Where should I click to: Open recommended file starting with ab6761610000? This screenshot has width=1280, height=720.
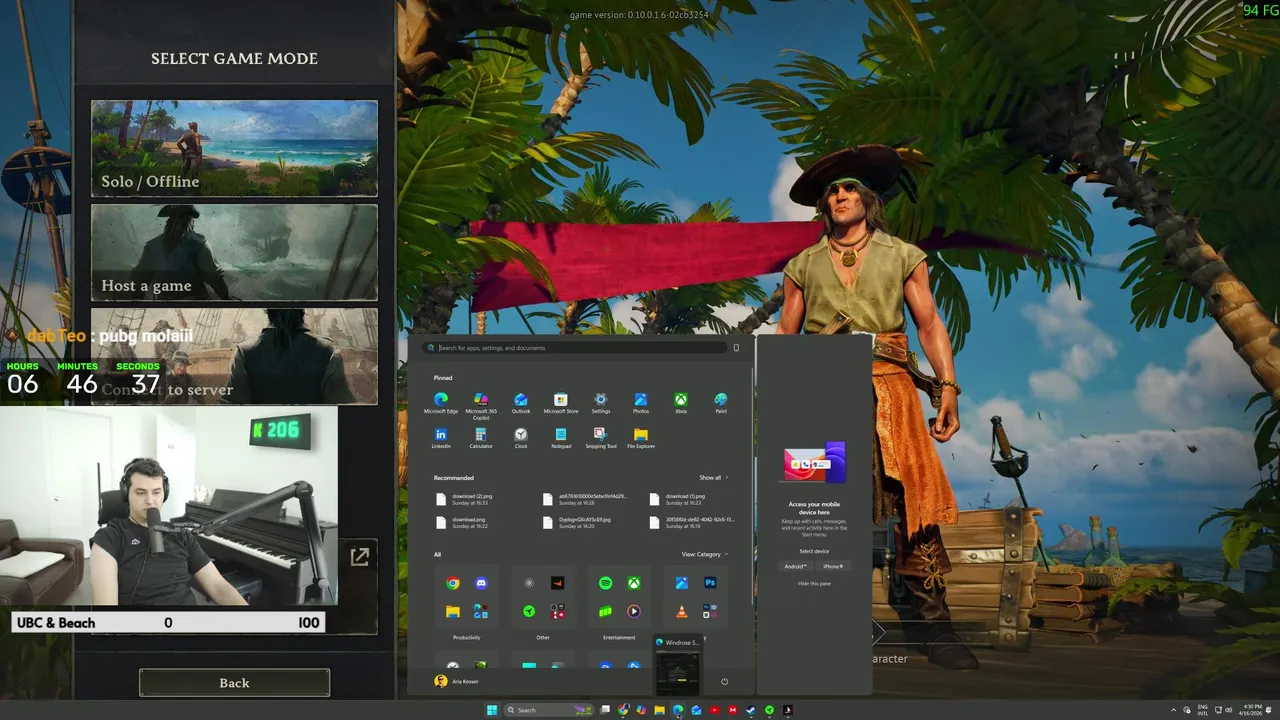pos(584,499)
